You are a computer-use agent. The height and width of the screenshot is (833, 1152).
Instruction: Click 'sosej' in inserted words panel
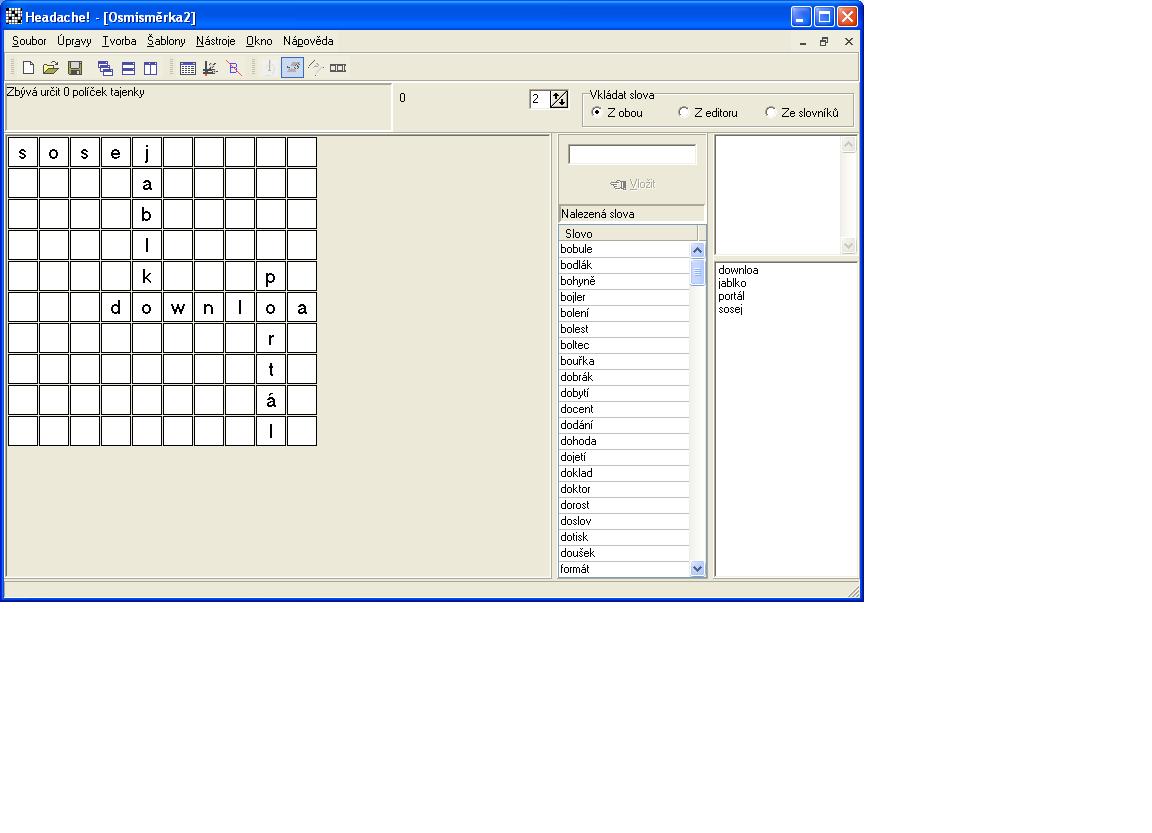730,309
